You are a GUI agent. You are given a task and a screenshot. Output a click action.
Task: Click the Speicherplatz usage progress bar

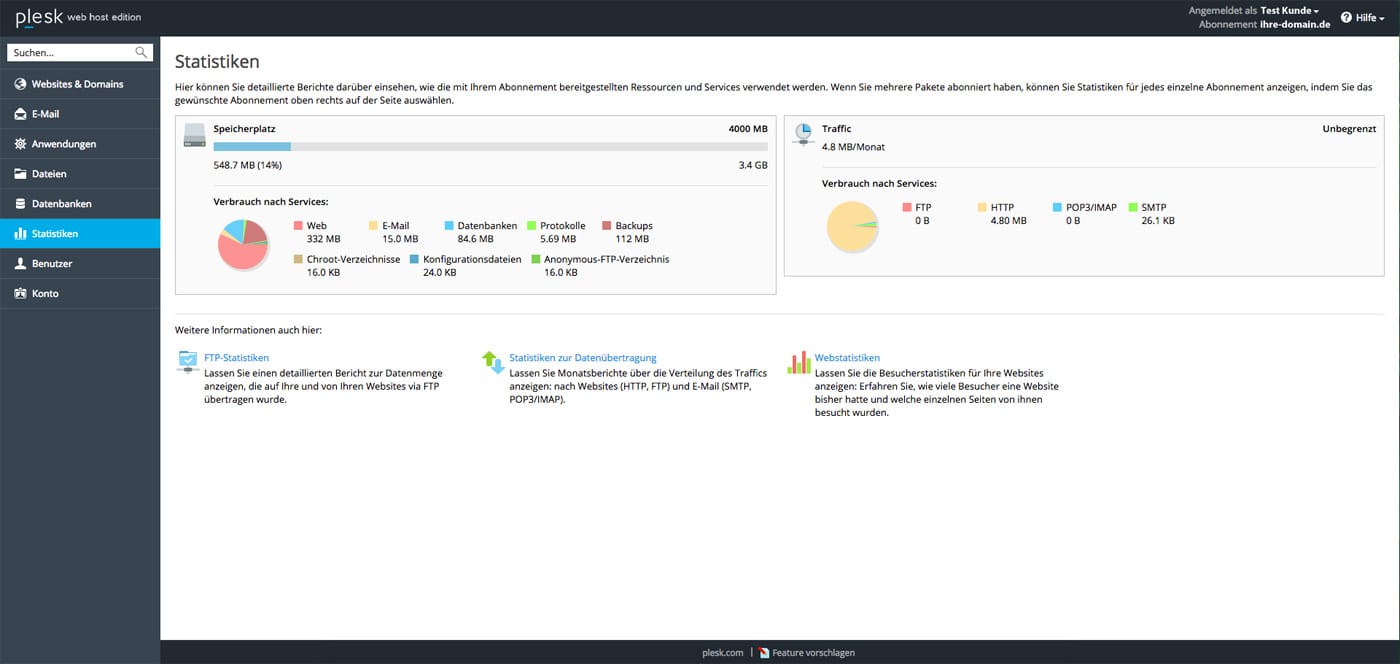(x=490, y=146)
